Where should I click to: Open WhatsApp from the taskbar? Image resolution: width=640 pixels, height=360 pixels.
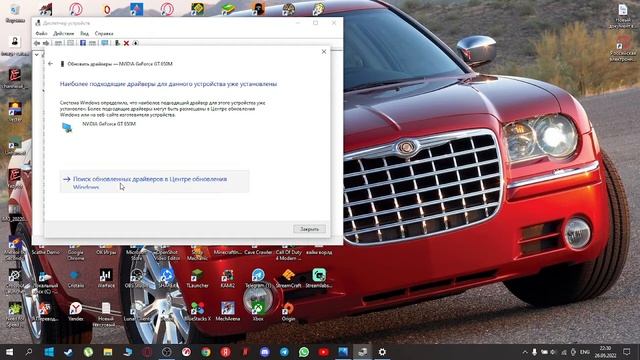click(x=304, y=352)
